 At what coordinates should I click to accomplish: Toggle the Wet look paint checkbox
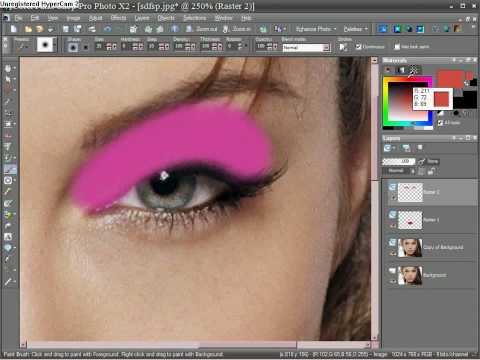coord(397,47)
